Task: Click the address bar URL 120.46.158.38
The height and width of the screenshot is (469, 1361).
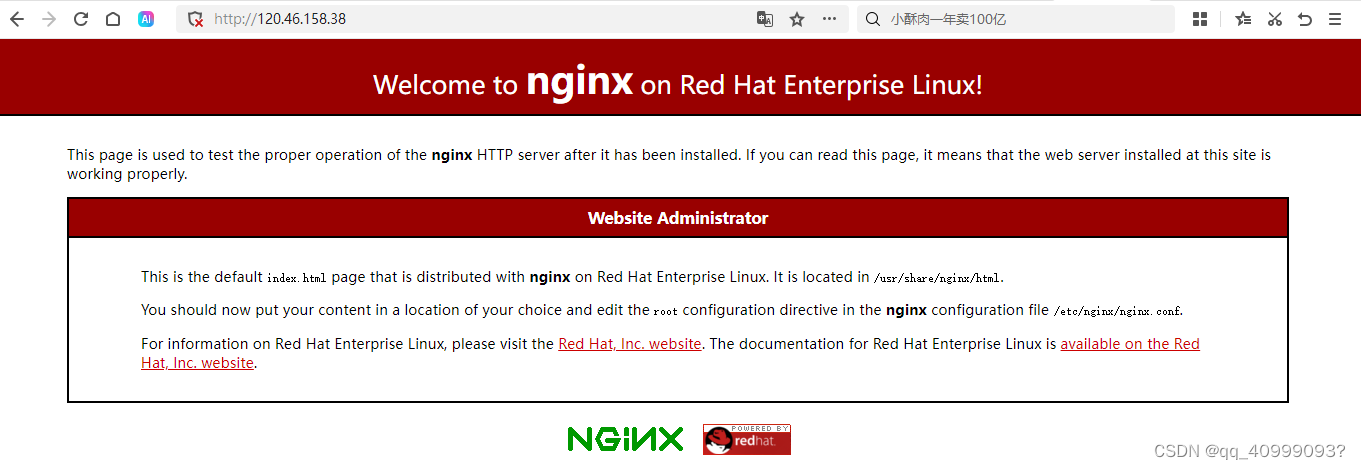Action: [280, 19]
